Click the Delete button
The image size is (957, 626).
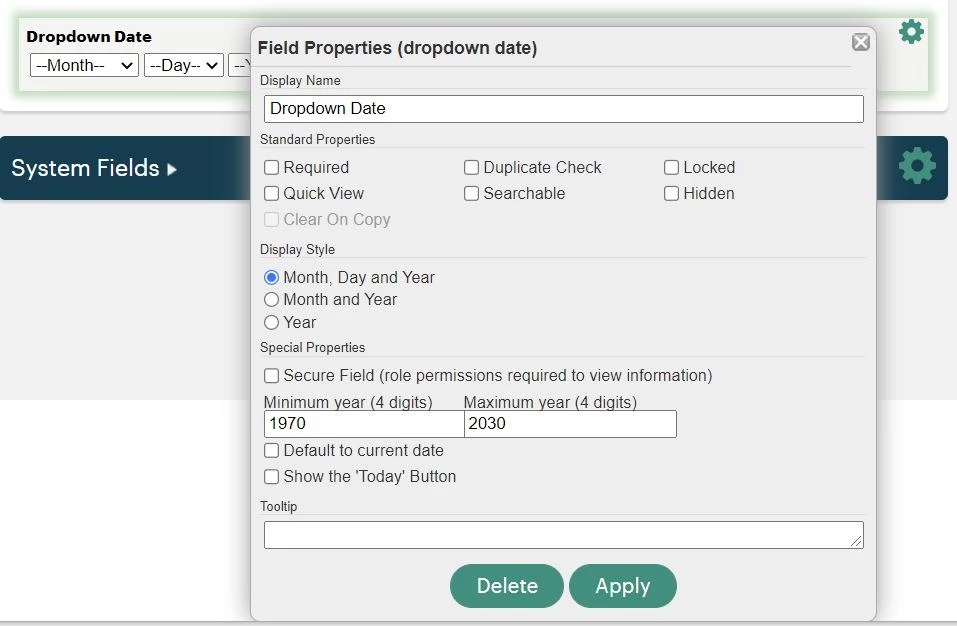pyautogui.click(x=507, y=586)
